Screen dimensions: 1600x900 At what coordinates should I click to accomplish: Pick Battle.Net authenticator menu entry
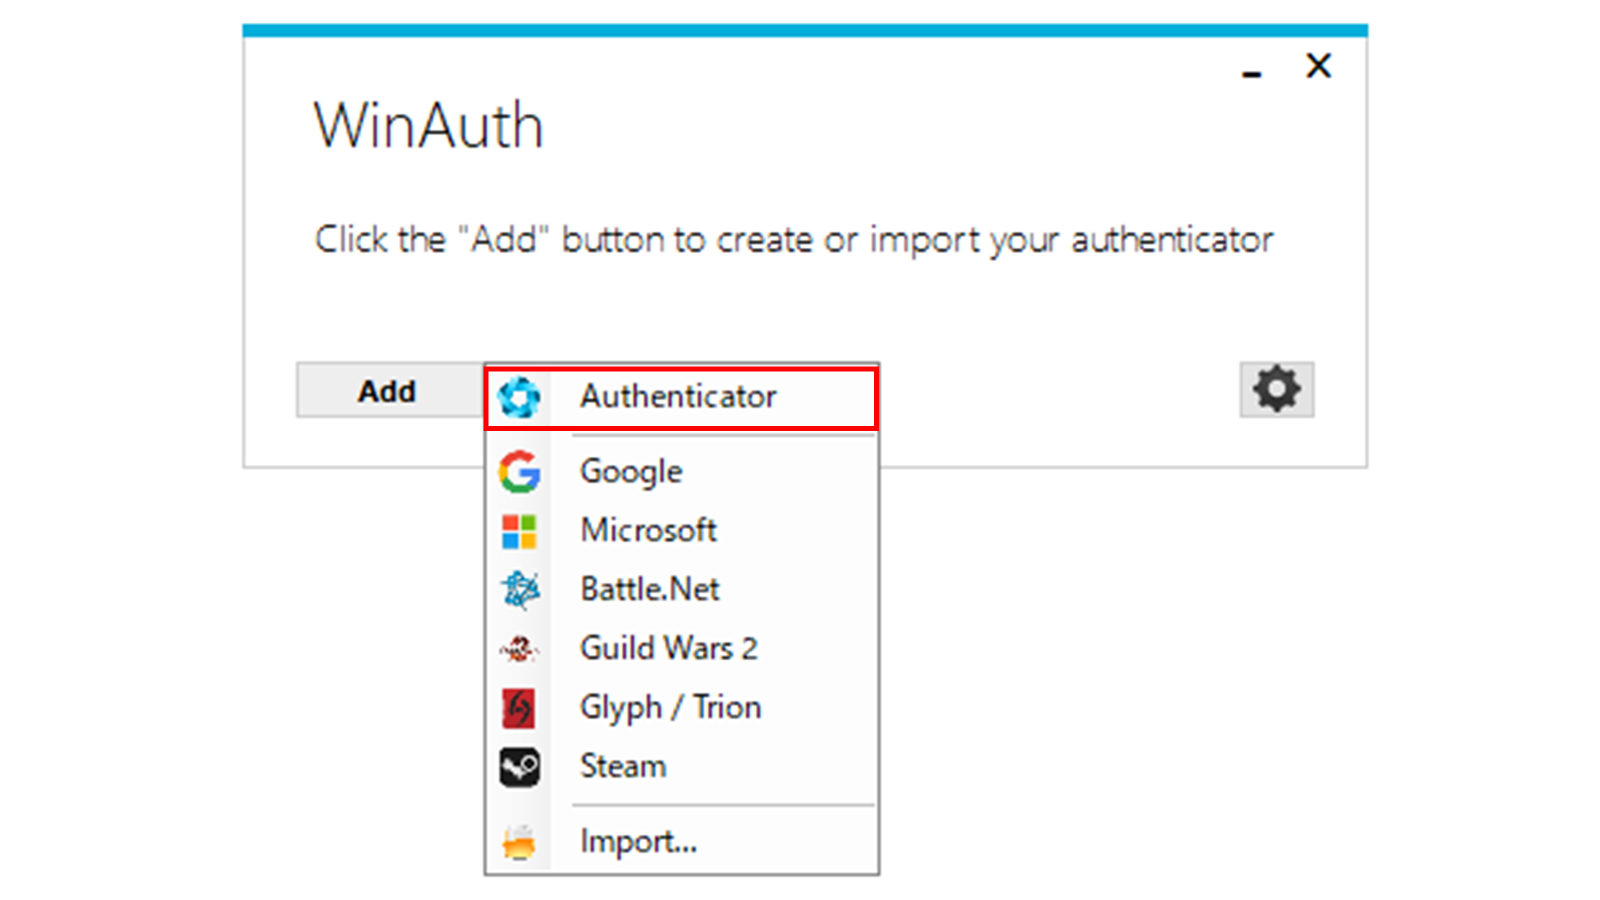pyautogui.click(x=650, y=590)
